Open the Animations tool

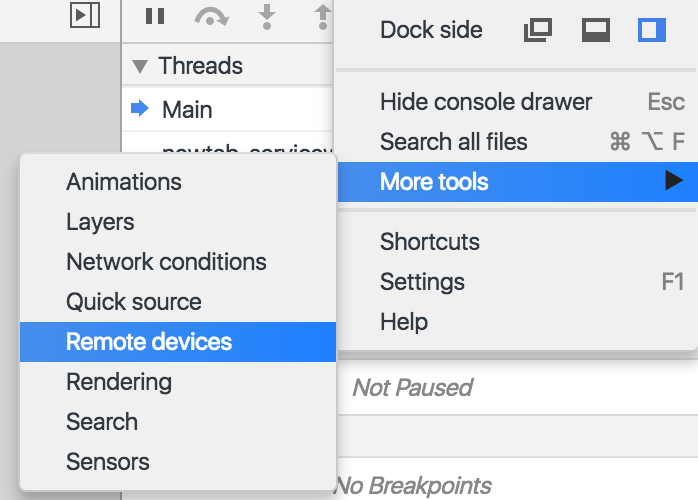click(x=124, y=182)
